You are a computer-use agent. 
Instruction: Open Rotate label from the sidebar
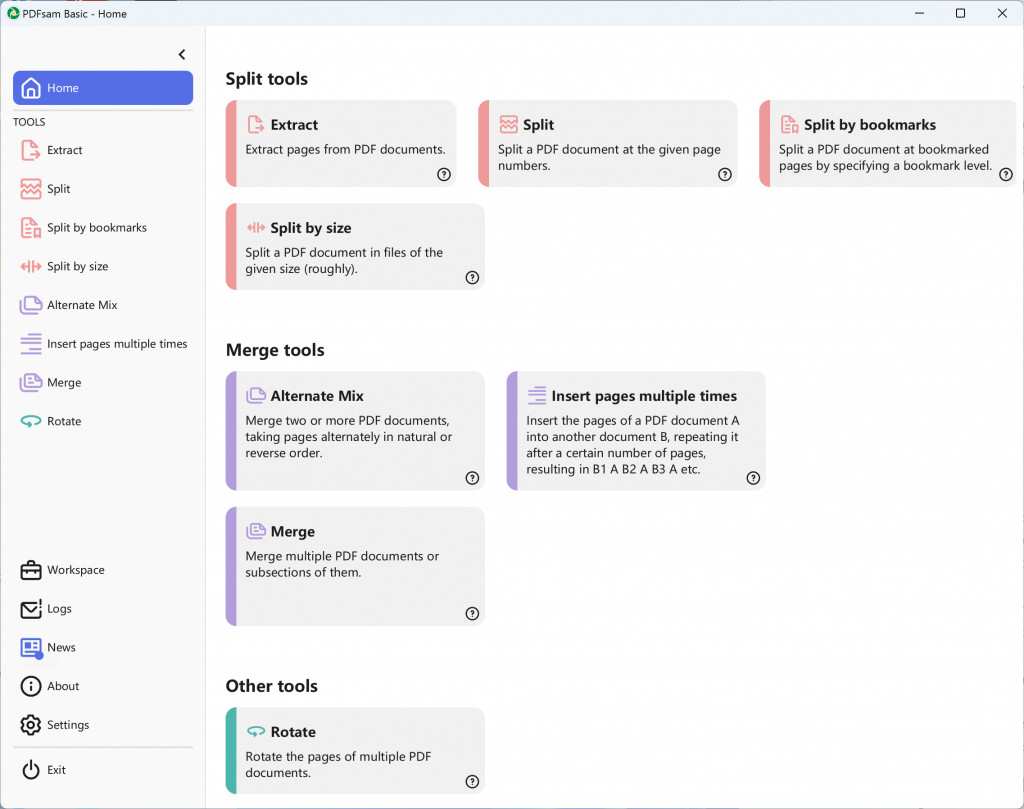(x=64, y=421)
